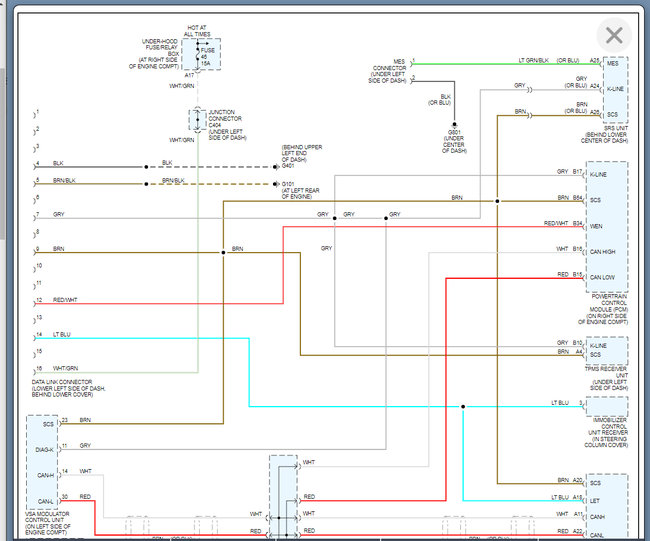The width and height of the screenshot is (650, 541).
Task: Click the 'UNDER-HOOD FUSE/RELAY BOX' label
Action: [160, 47]
